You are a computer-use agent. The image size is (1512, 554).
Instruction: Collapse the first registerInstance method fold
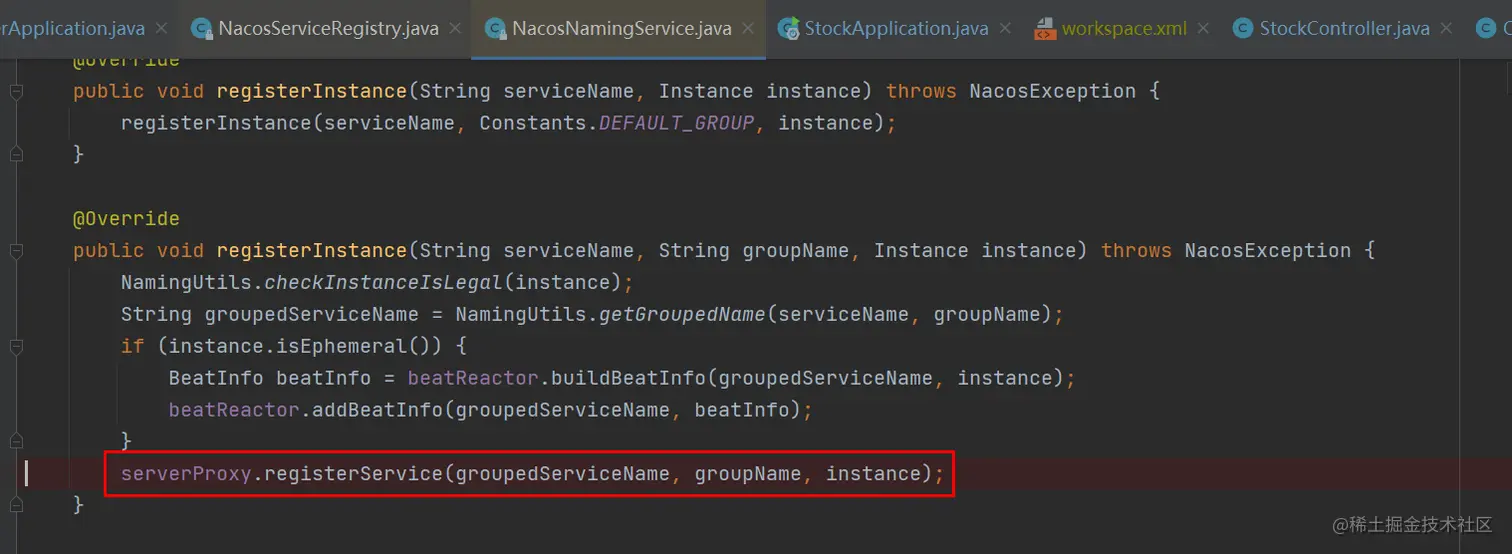tap(16, 91)
